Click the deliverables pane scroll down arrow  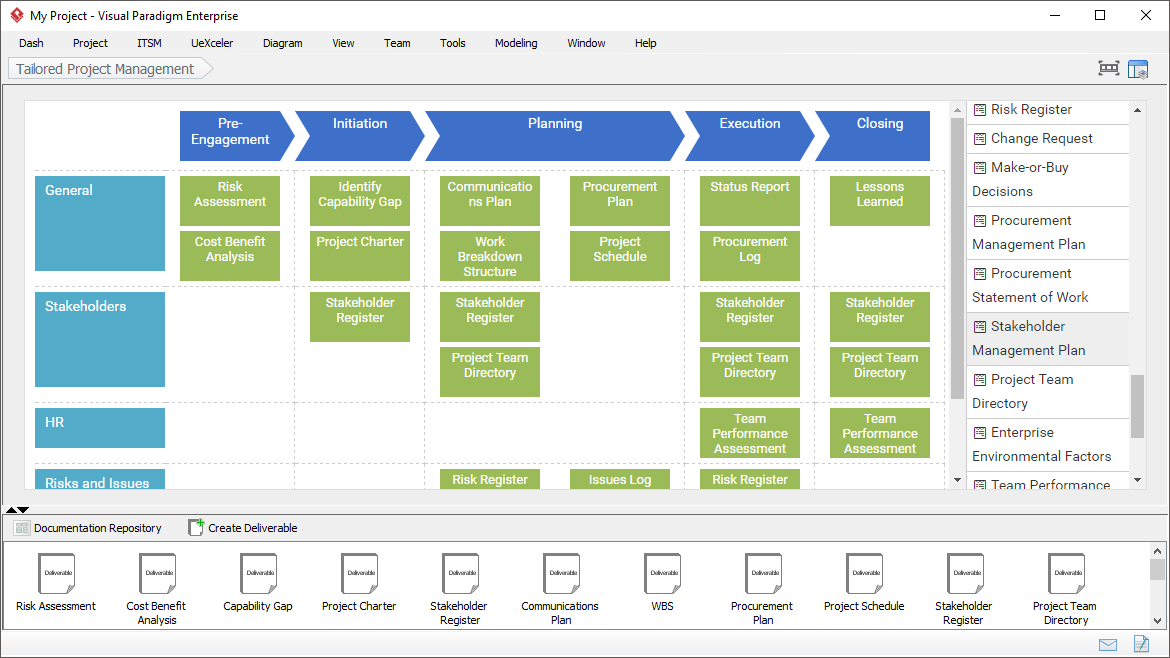point(1157,620)
